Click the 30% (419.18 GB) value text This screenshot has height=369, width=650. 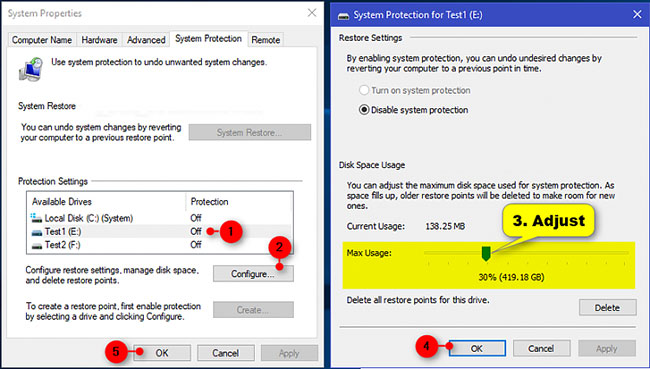pyautogui.click(x=511, y=277)
